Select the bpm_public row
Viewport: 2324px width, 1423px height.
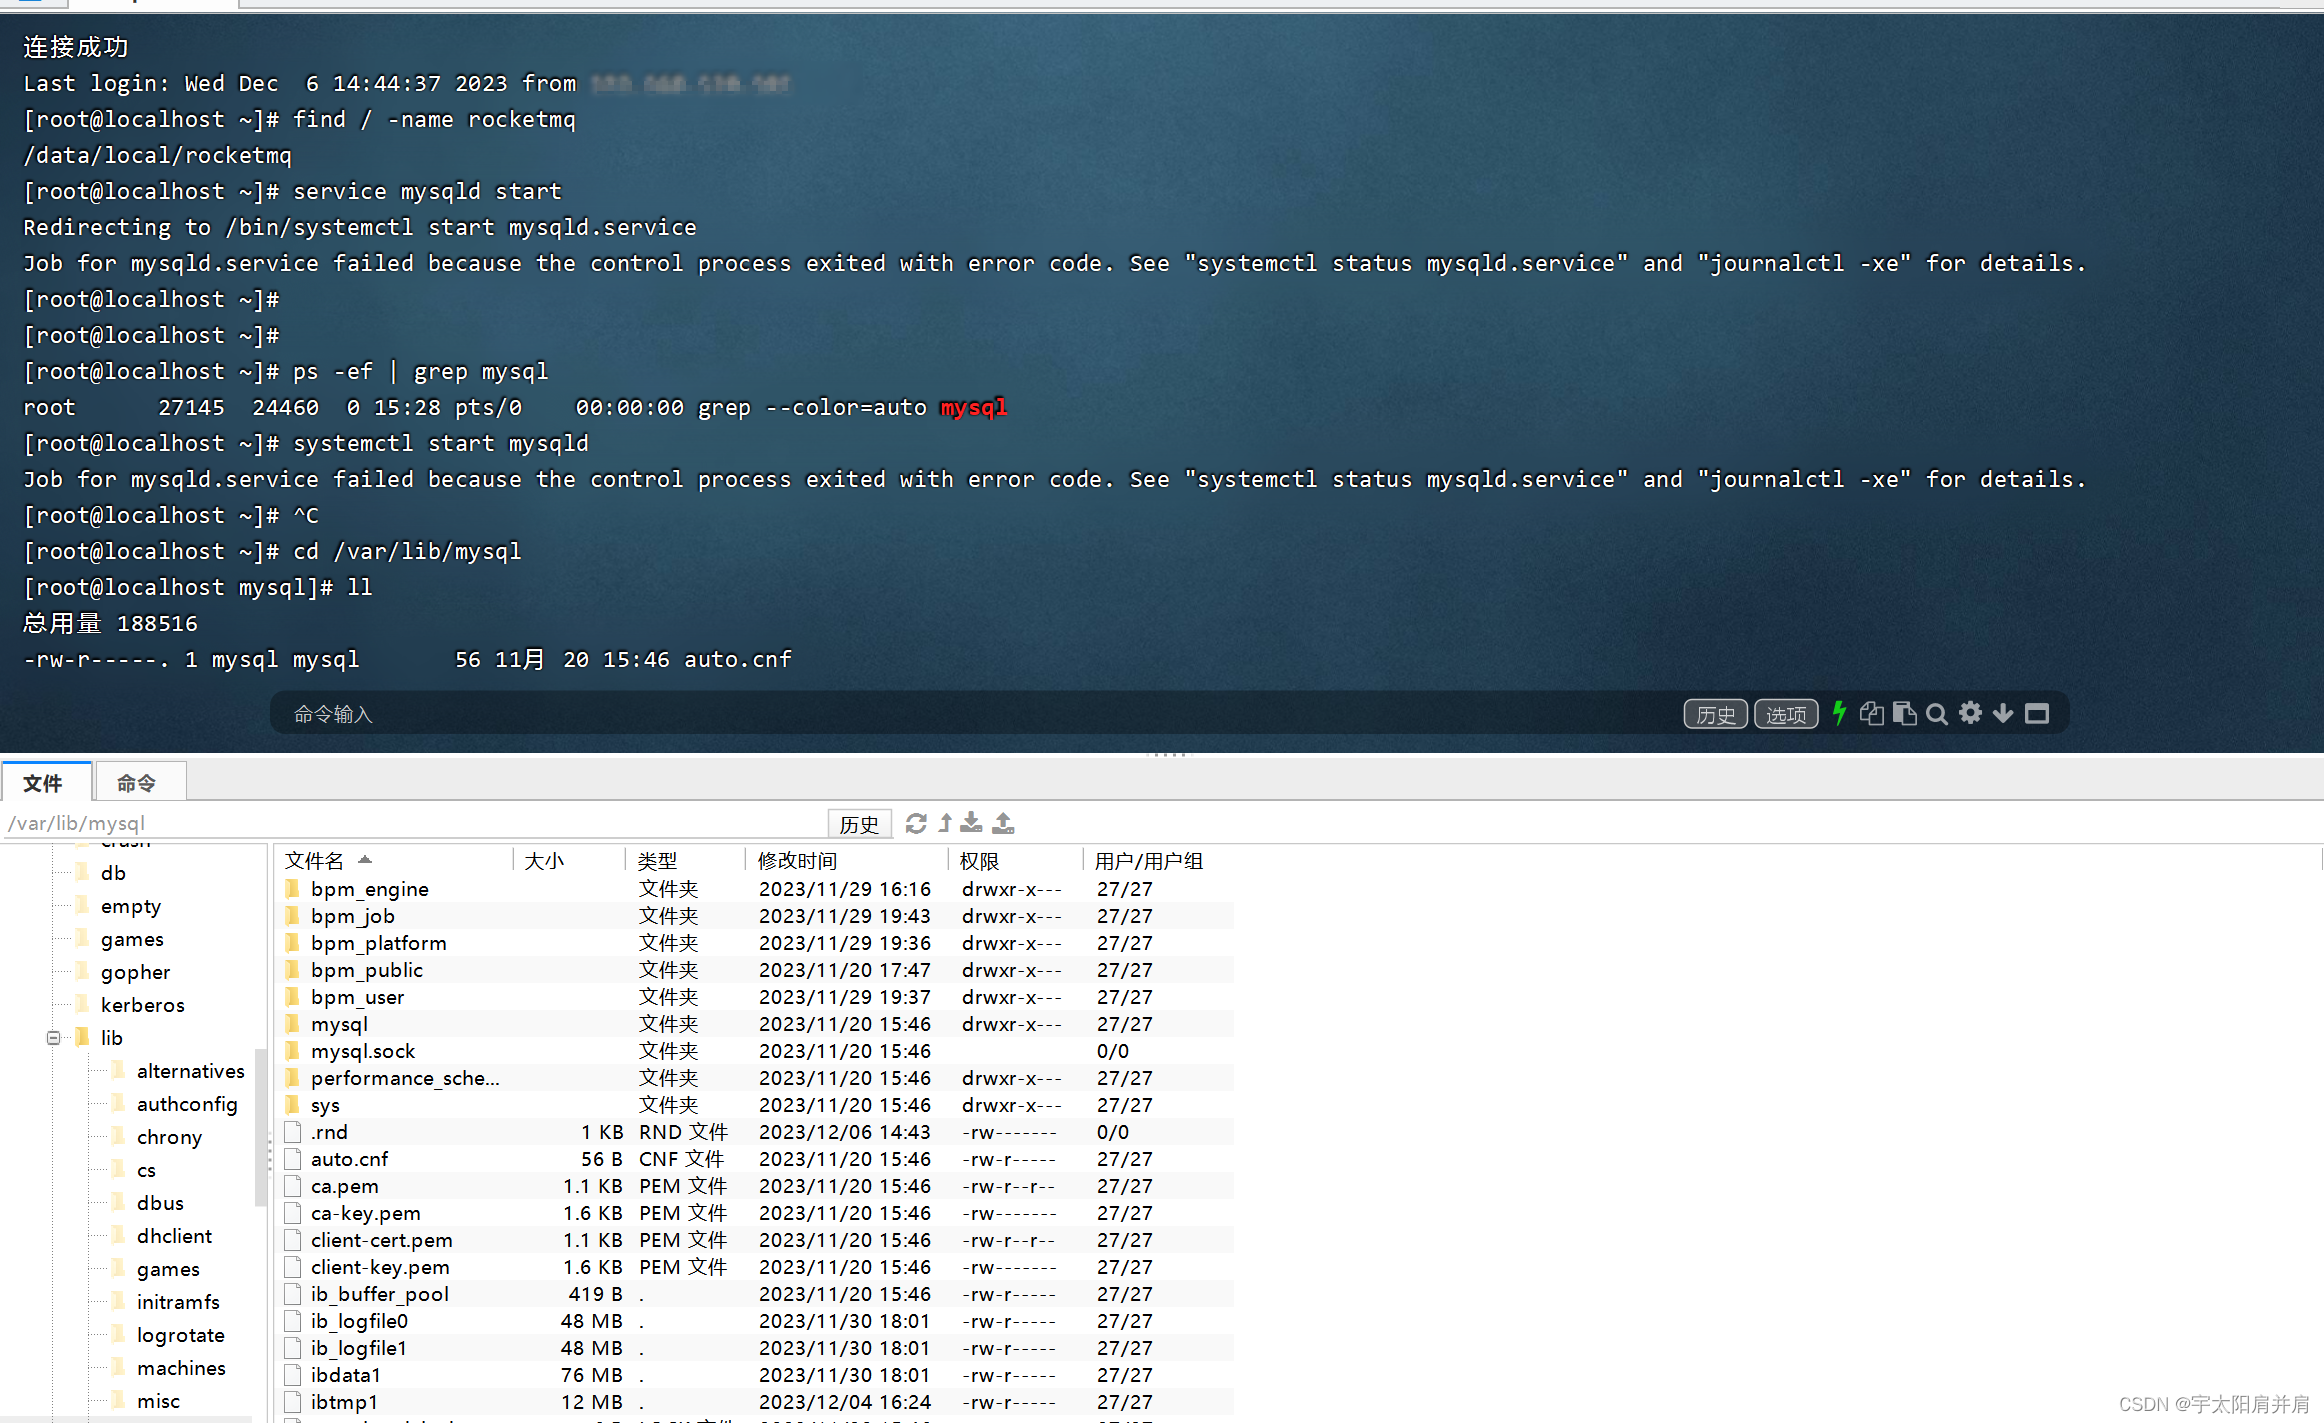(x=755, y=970)
